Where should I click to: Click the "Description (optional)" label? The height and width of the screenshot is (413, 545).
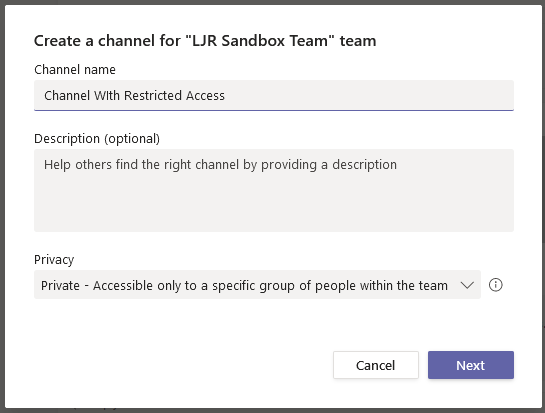pos(97,139)
